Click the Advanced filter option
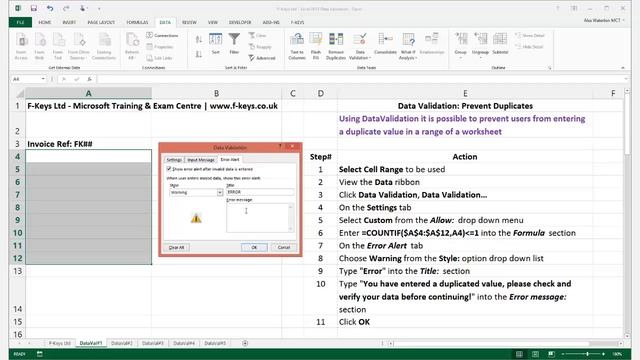Viewport: 640px width, 360px height. tap(262, 58)
